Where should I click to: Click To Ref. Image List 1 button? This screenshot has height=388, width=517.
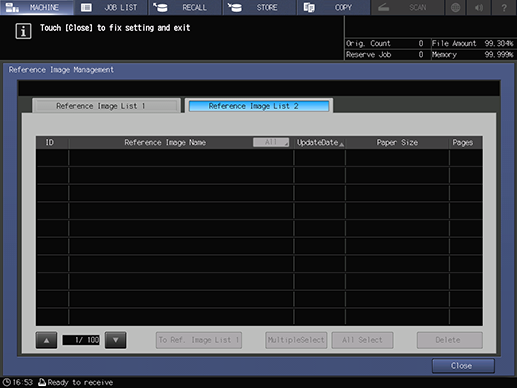199,340
